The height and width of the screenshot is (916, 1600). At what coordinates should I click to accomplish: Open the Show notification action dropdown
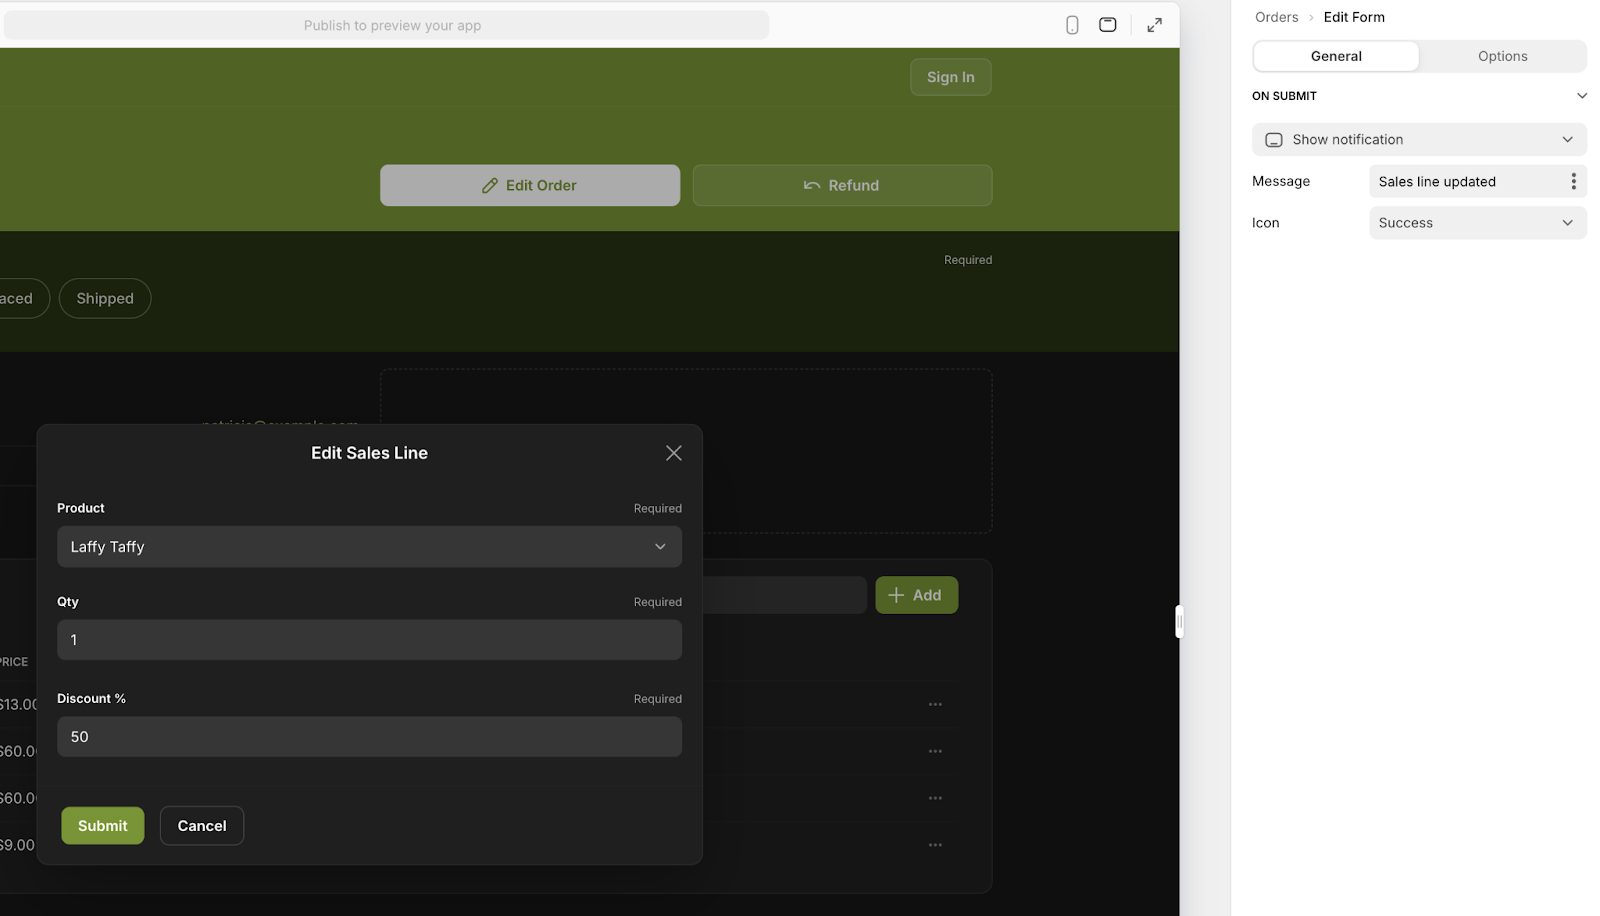click(x=1419, y=140)
